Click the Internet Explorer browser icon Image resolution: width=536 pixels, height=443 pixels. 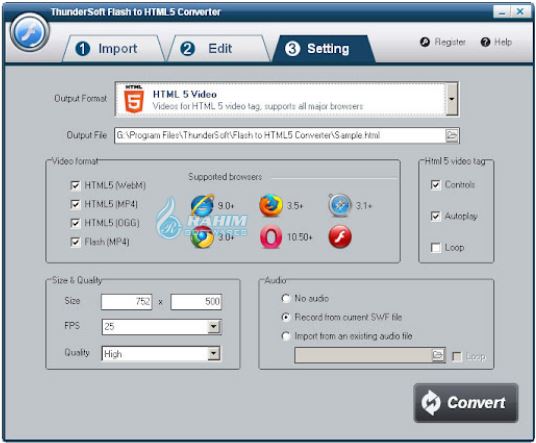tap(202, 205)
